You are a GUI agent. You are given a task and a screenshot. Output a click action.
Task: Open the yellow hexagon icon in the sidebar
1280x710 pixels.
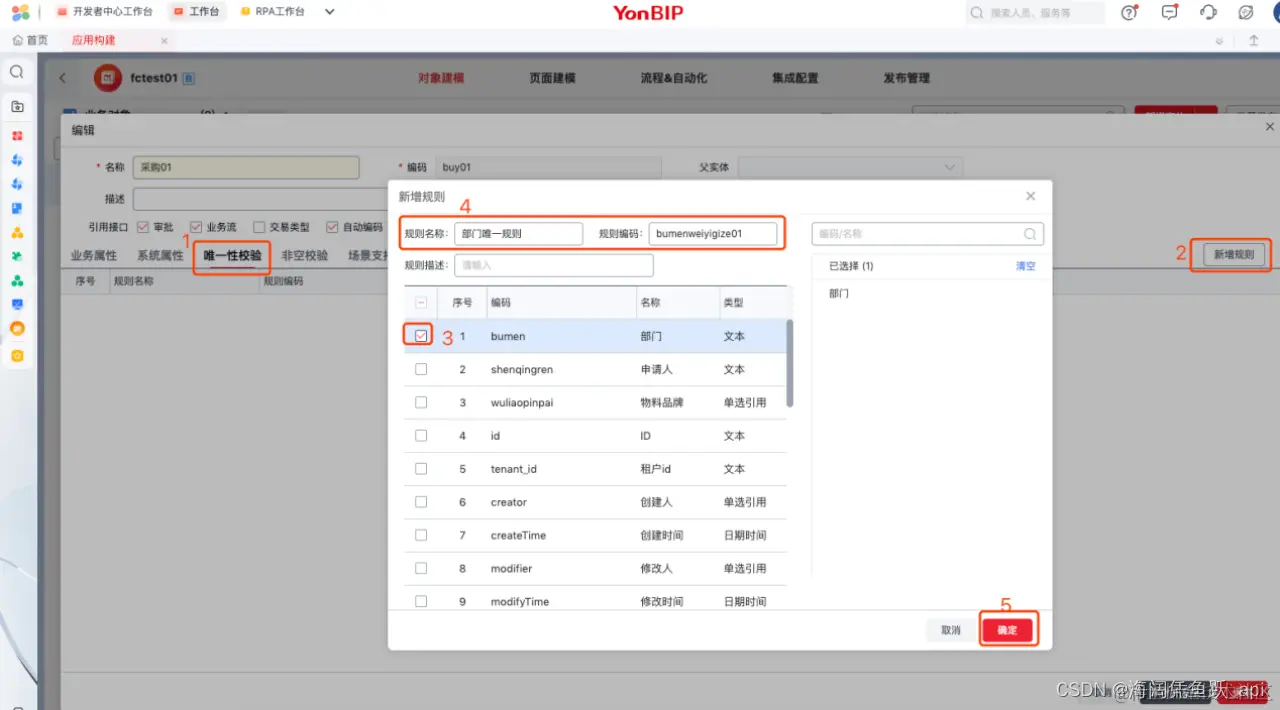pyautogui.click(x=17, y=356)
